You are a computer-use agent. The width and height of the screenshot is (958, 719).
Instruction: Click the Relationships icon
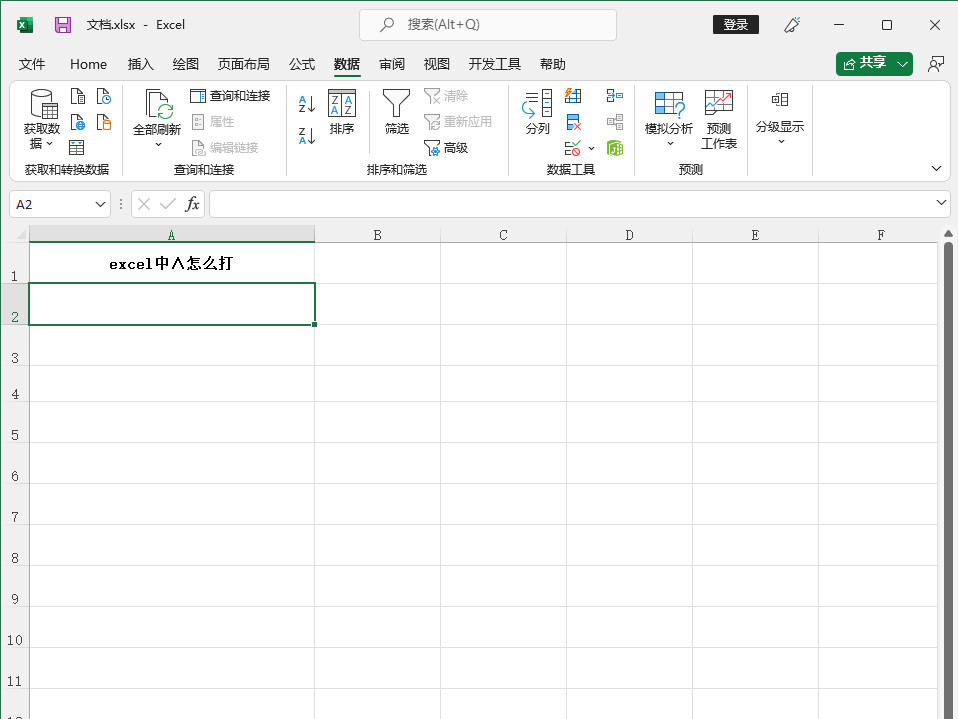615,122
